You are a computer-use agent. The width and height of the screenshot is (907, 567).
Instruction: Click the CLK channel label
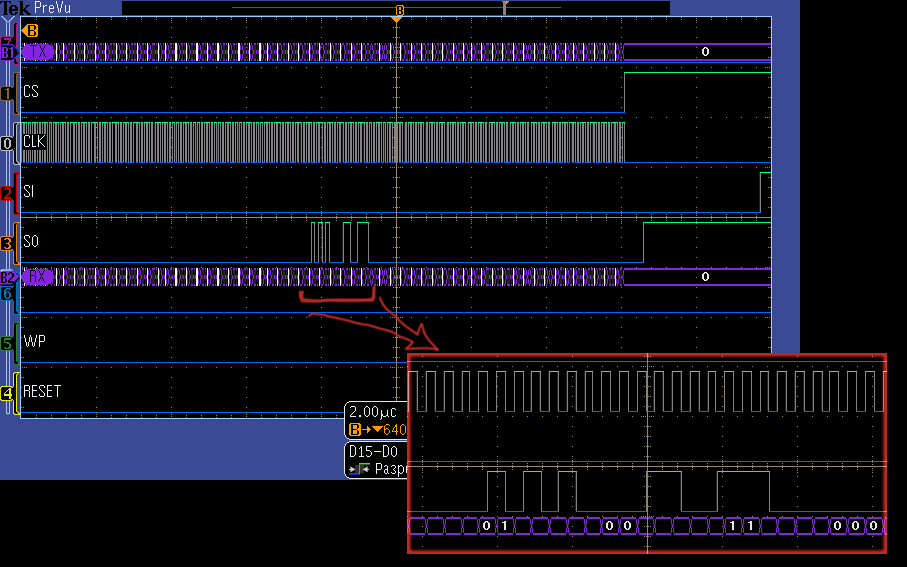click(34, 141)
